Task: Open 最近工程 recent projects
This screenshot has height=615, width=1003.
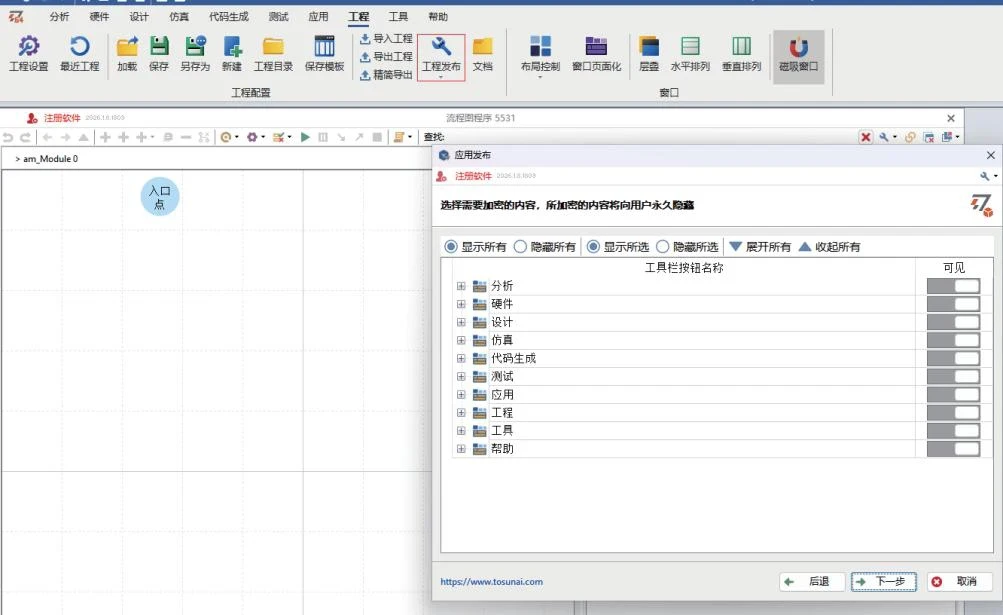Action: (x=79, y=53)
